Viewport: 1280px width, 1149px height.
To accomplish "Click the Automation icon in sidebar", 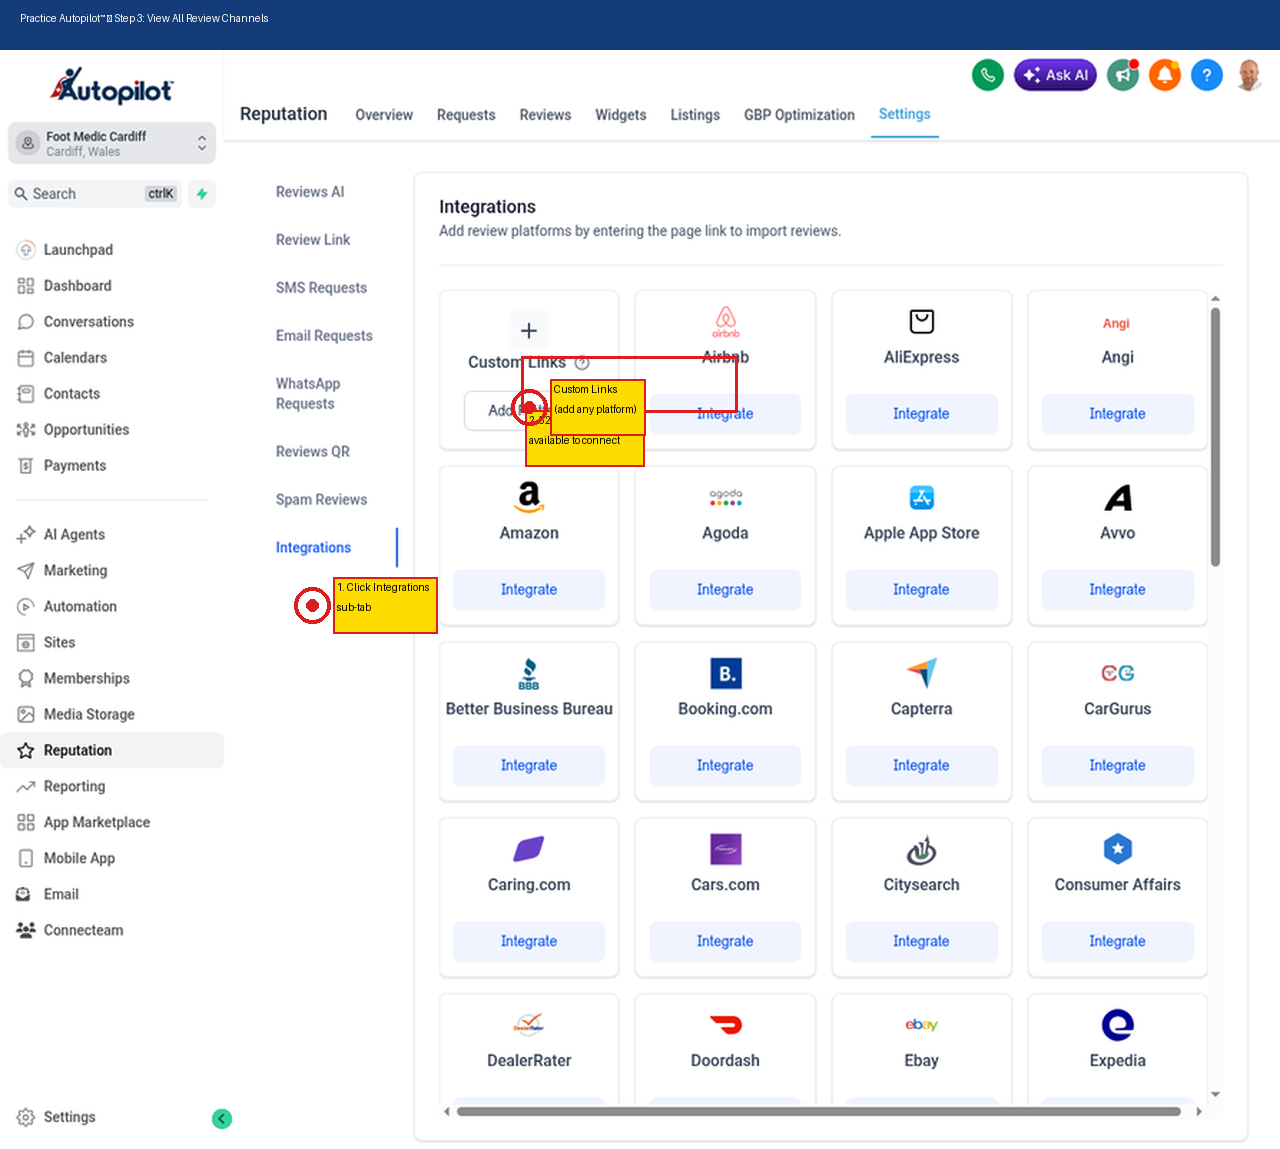I will click(x=26, y=607).
